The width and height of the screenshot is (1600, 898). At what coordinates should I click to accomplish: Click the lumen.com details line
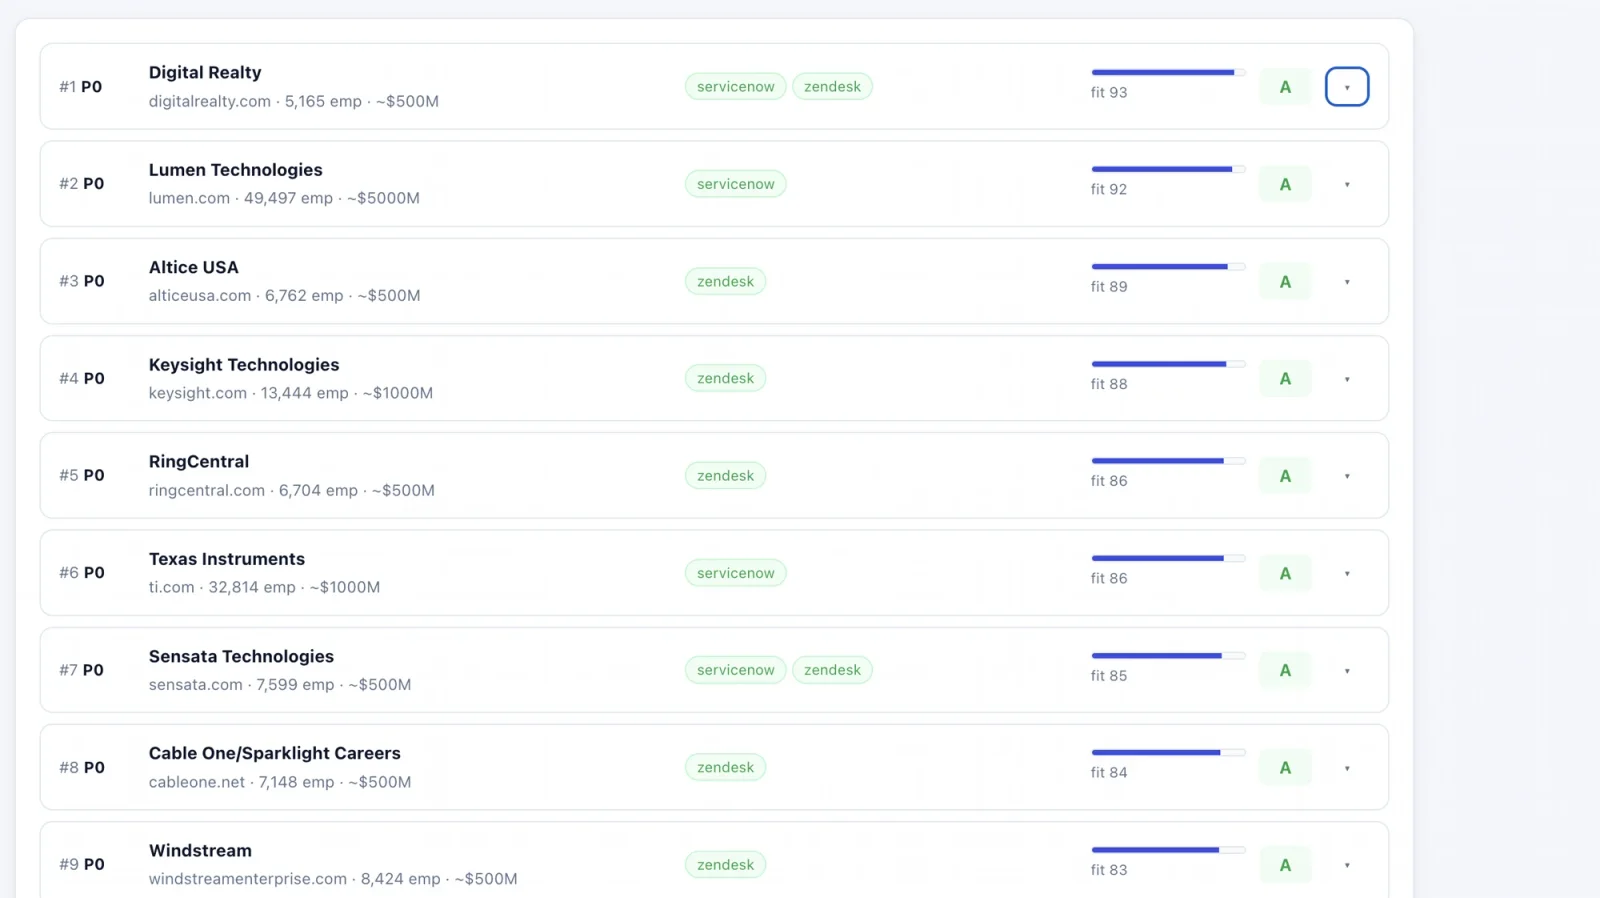tap(284, 198)
